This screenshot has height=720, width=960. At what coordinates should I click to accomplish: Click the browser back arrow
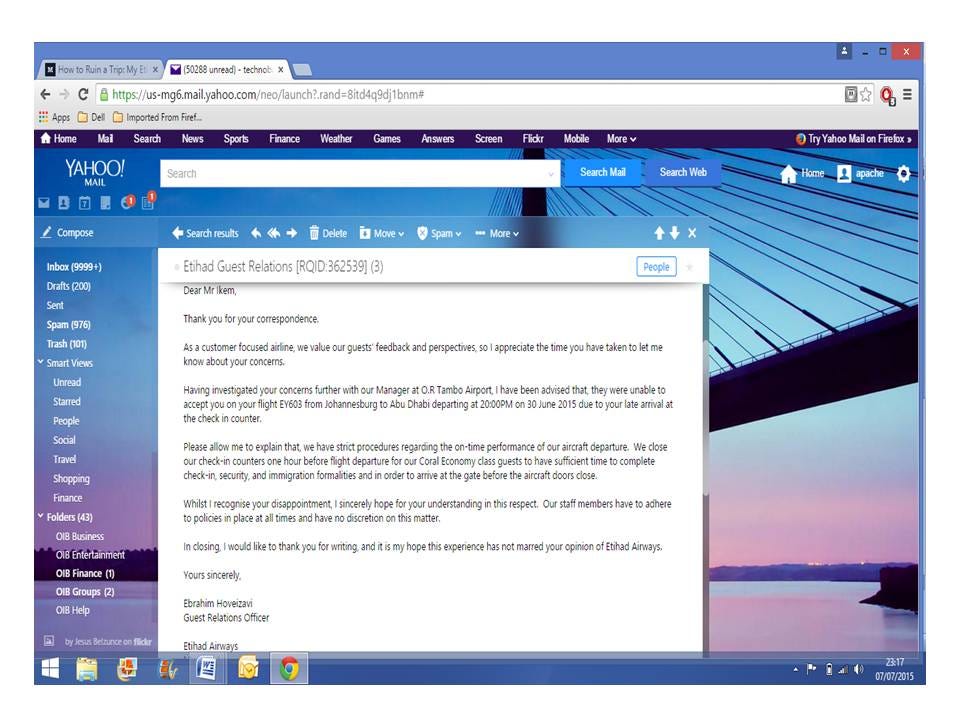[45, 94]
